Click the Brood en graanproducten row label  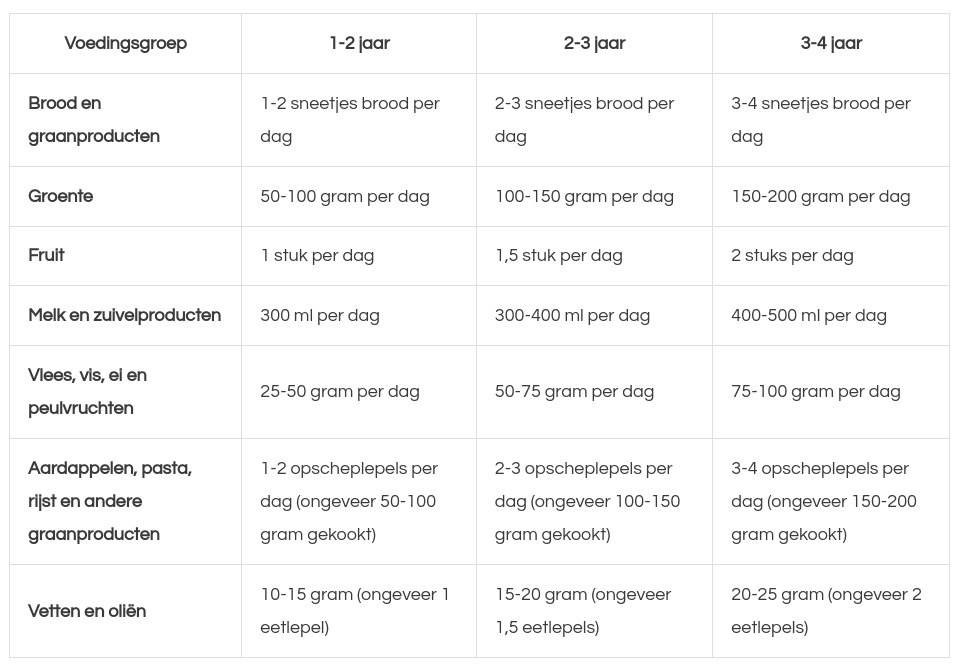[x=94, y=120]
